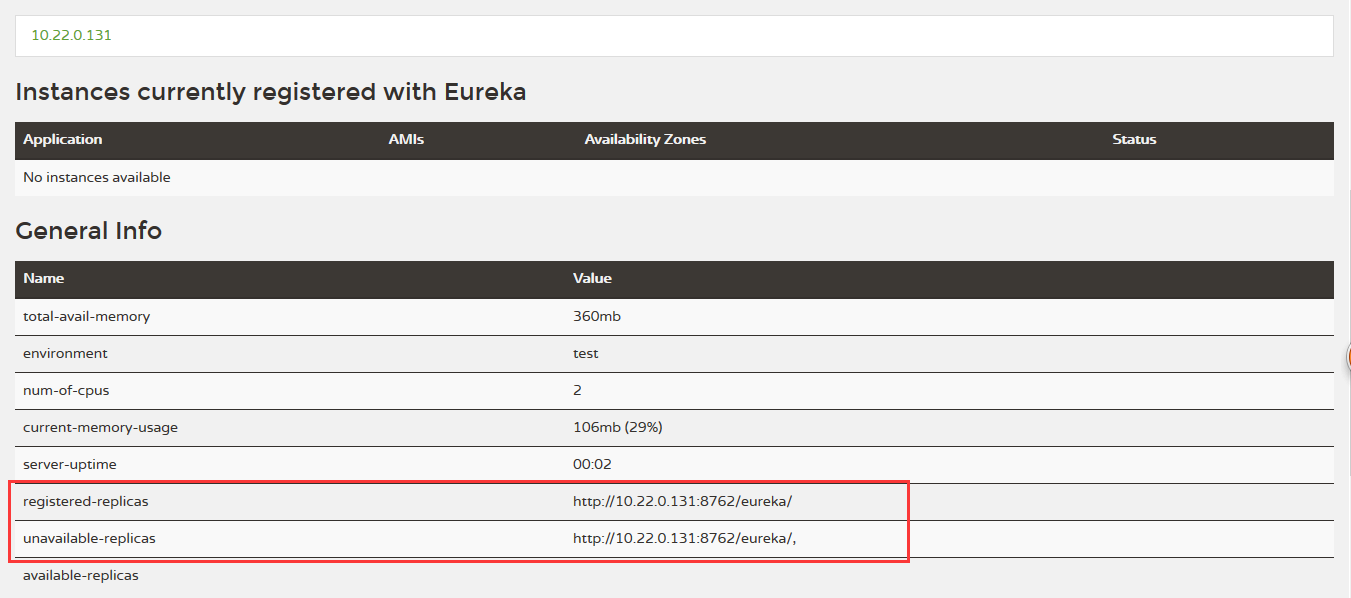Image resolution: width=1351 pixels, height=598 pixels.
Task: Click the General Info heading
Action: 88,231
